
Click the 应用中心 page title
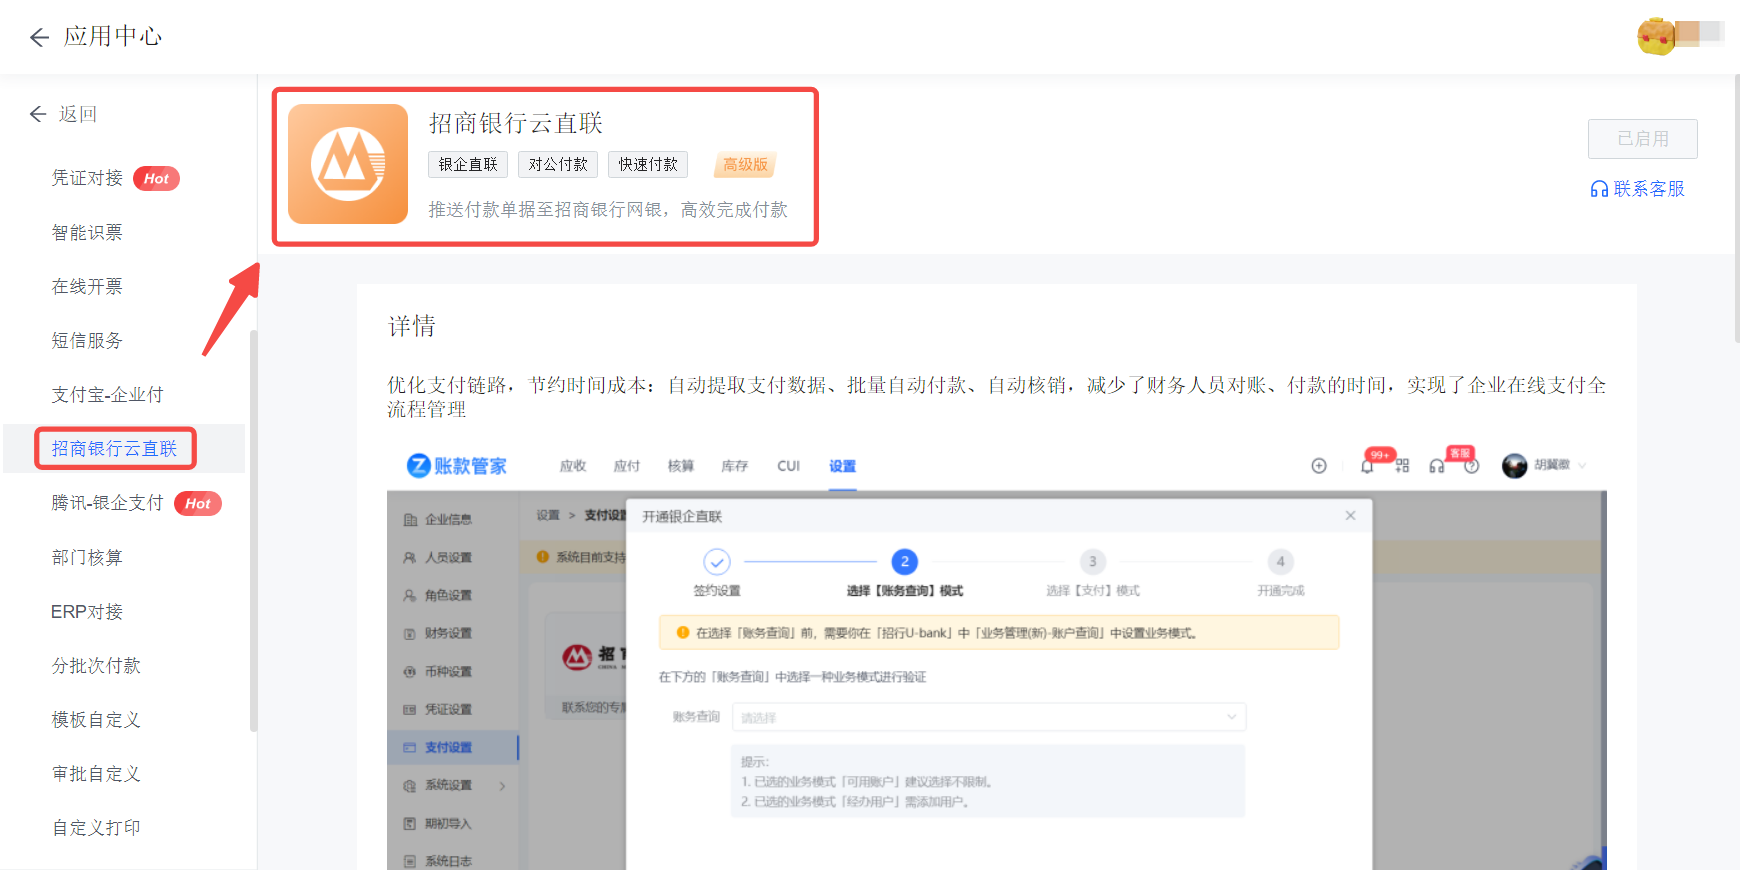pos(113,37)
